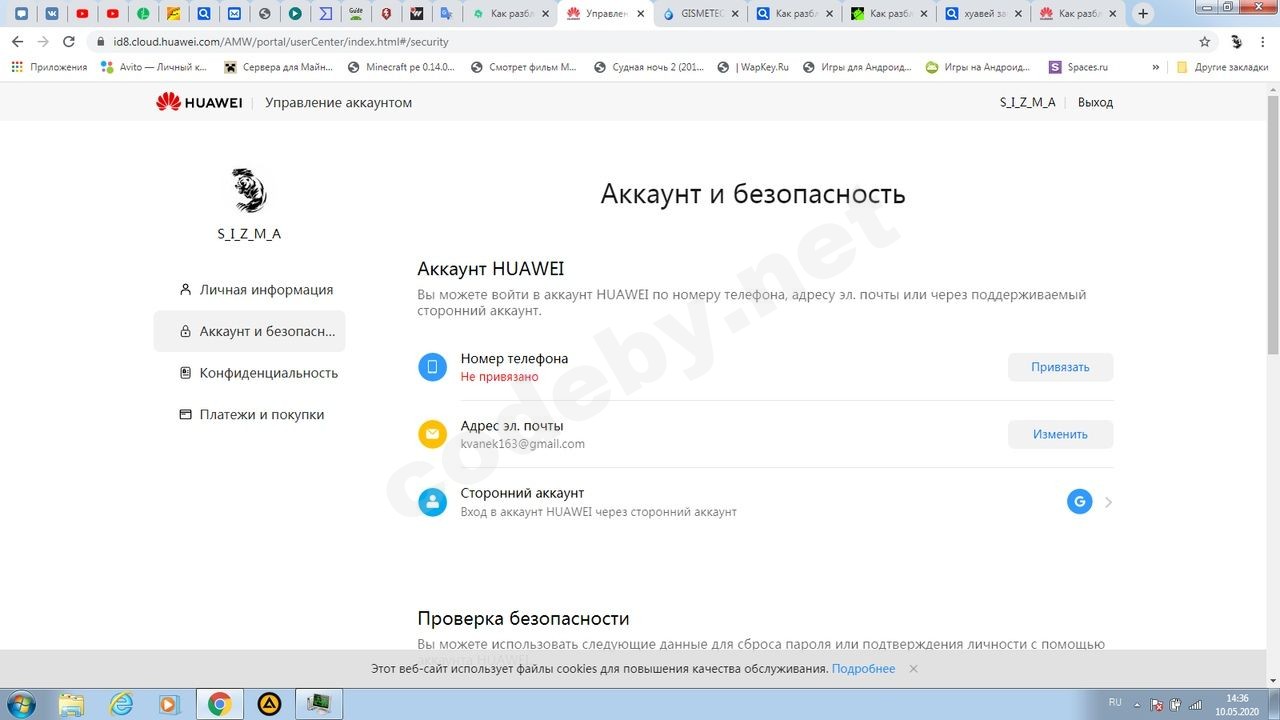
Task: Open the Windows Start menu
Action: pyautogui.click(x=20, y=704)
